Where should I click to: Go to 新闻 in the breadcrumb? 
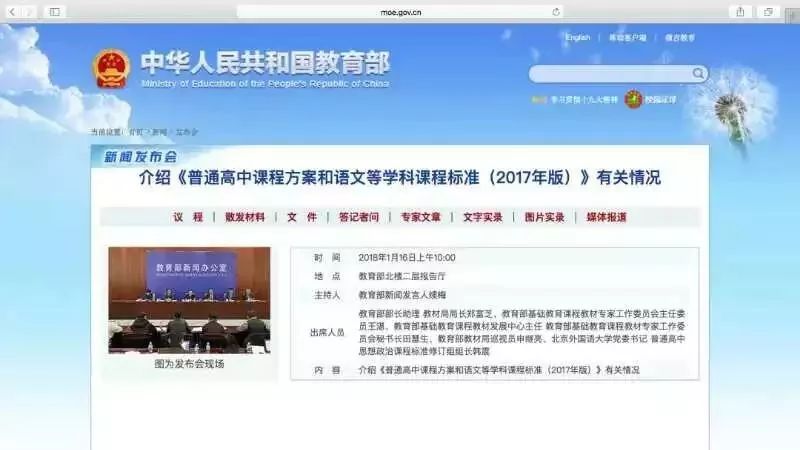coord(160,132)
